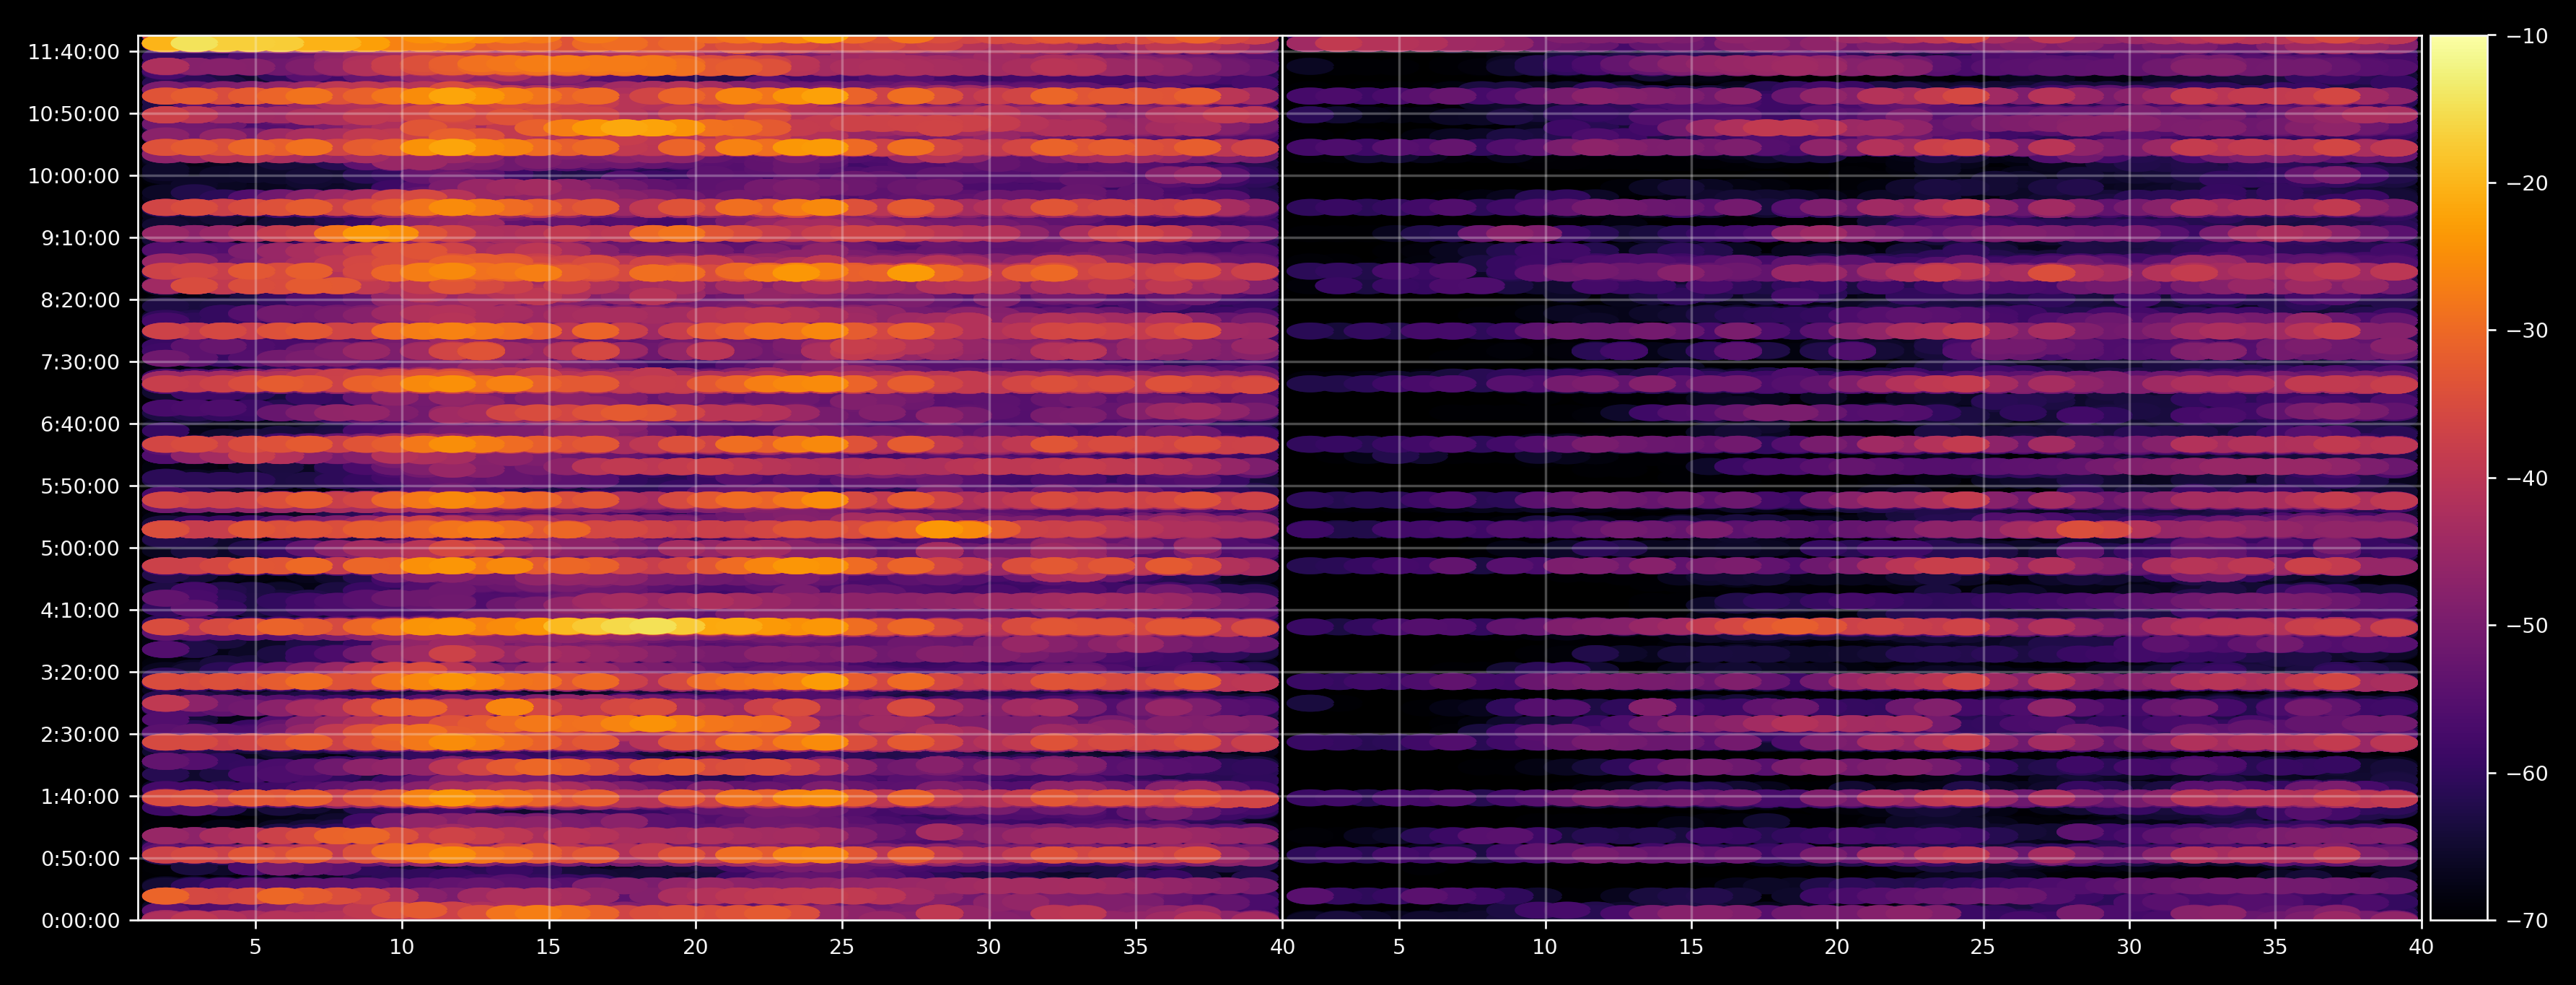Screen dimensions: 2576x985
Task: Click the colorbar gradient scale
Action: pyautogui.click(x=2459, y=478)
